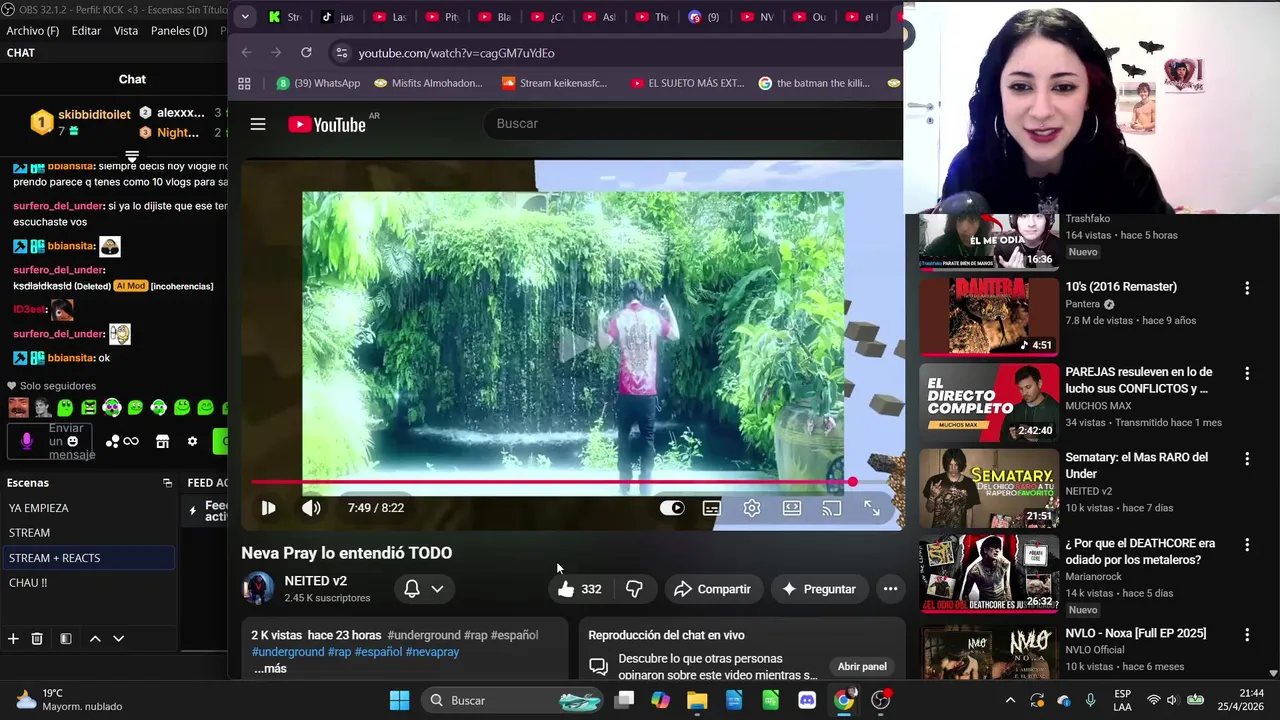The height and width of the screenshot is (720, 1280).
Task: Open options for the 10's (2016 Remaster) video
Action: point(1246,288)
